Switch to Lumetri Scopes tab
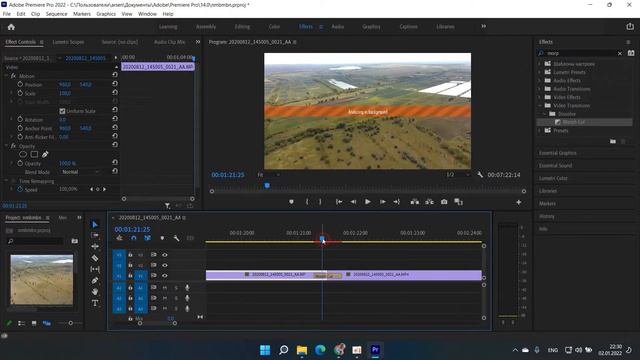 coord(68,42)
